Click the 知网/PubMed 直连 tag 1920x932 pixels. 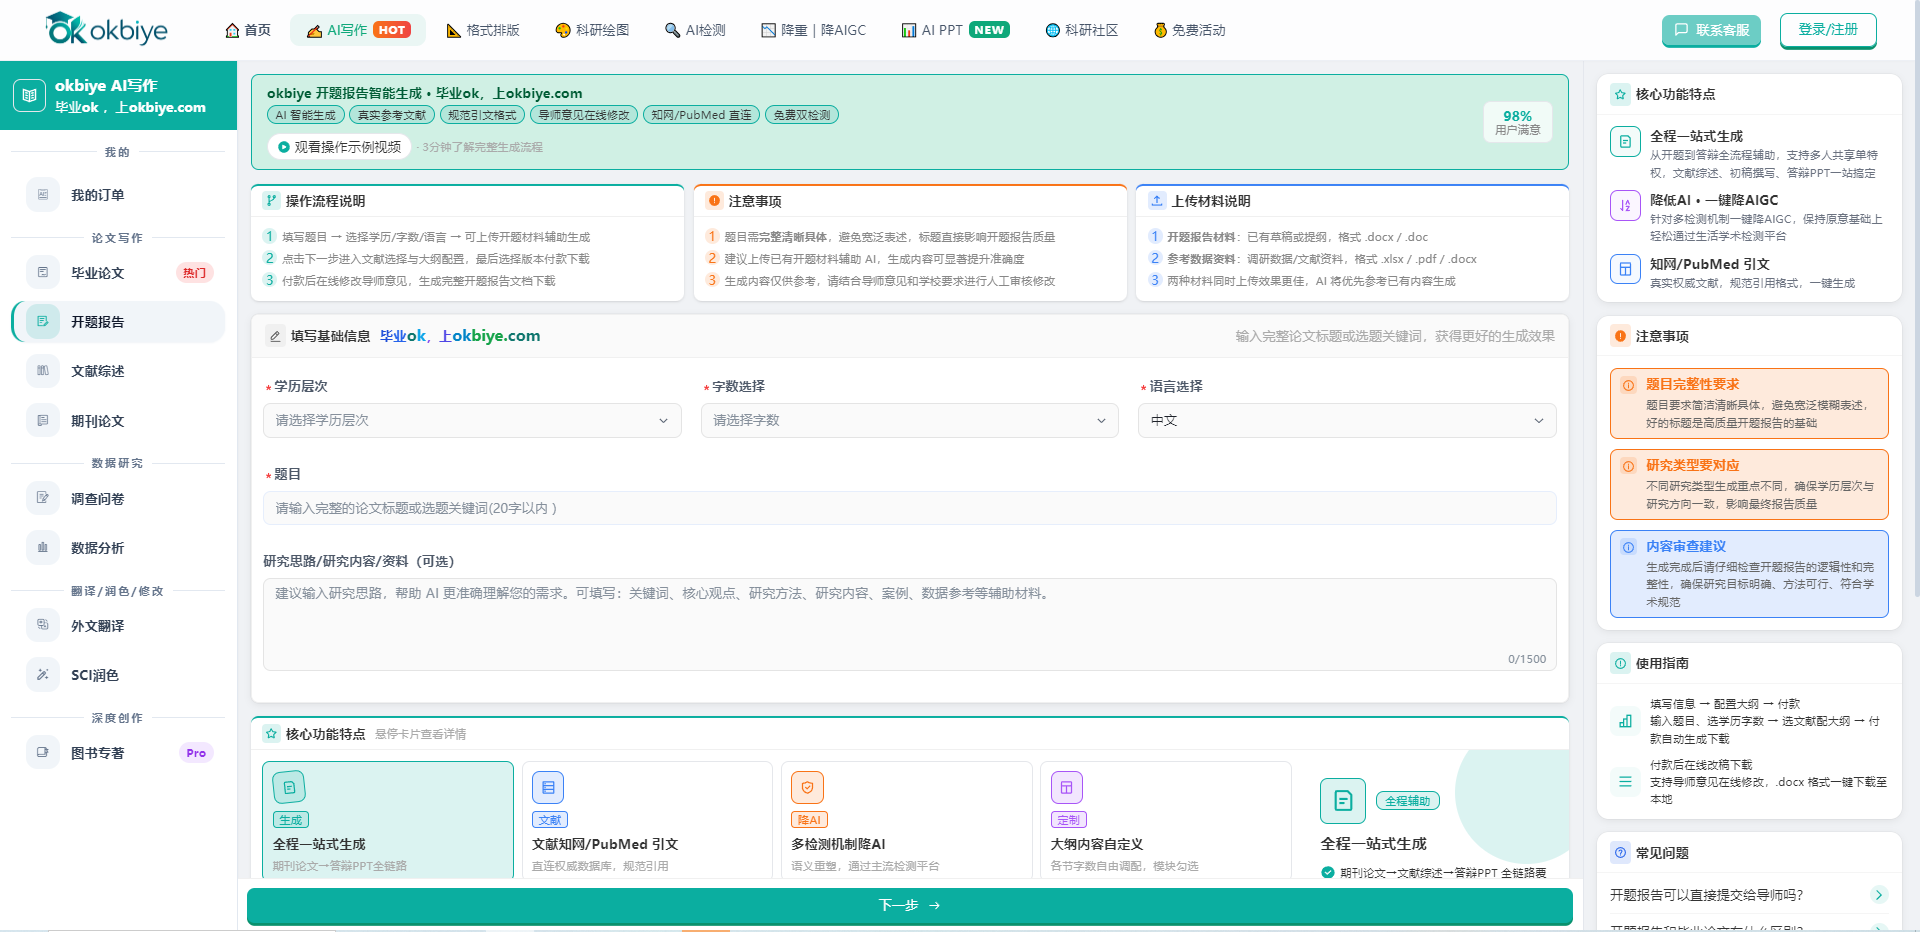point(701,115)
